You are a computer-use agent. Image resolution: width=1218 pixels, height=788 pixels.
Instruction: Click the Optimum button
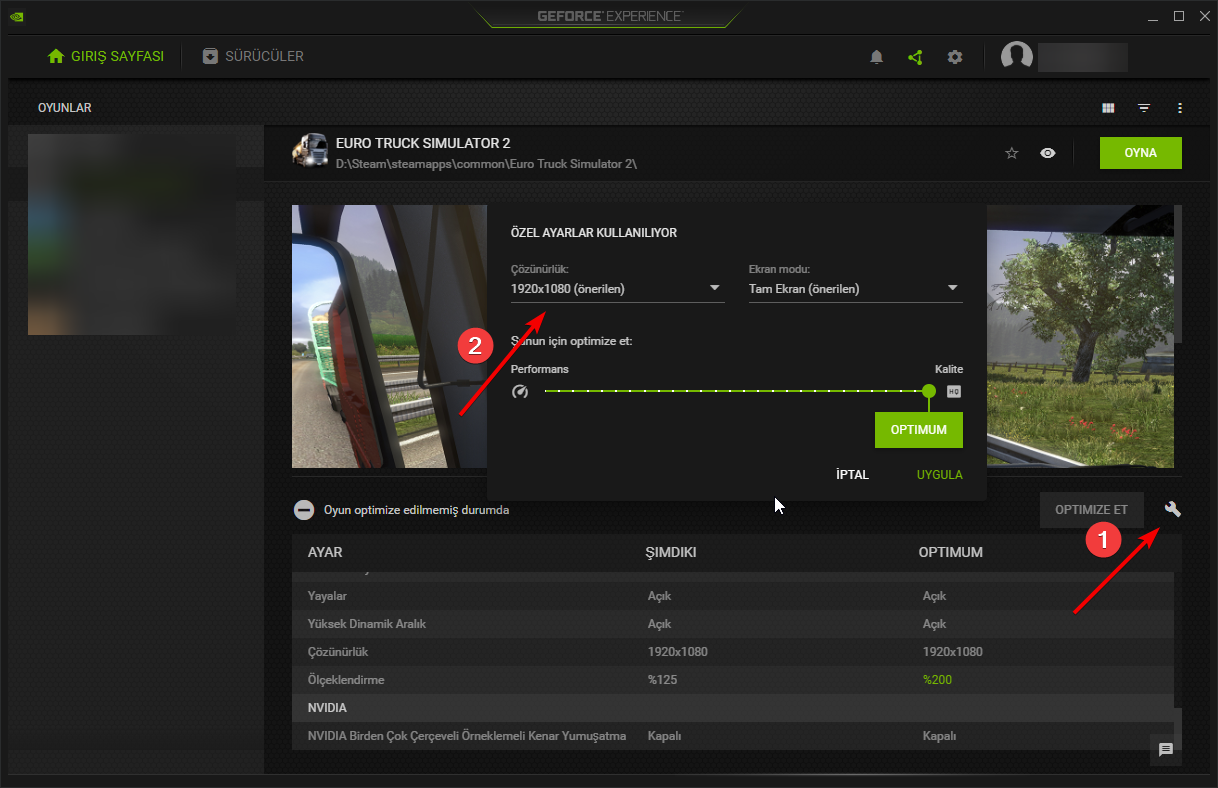919,430
